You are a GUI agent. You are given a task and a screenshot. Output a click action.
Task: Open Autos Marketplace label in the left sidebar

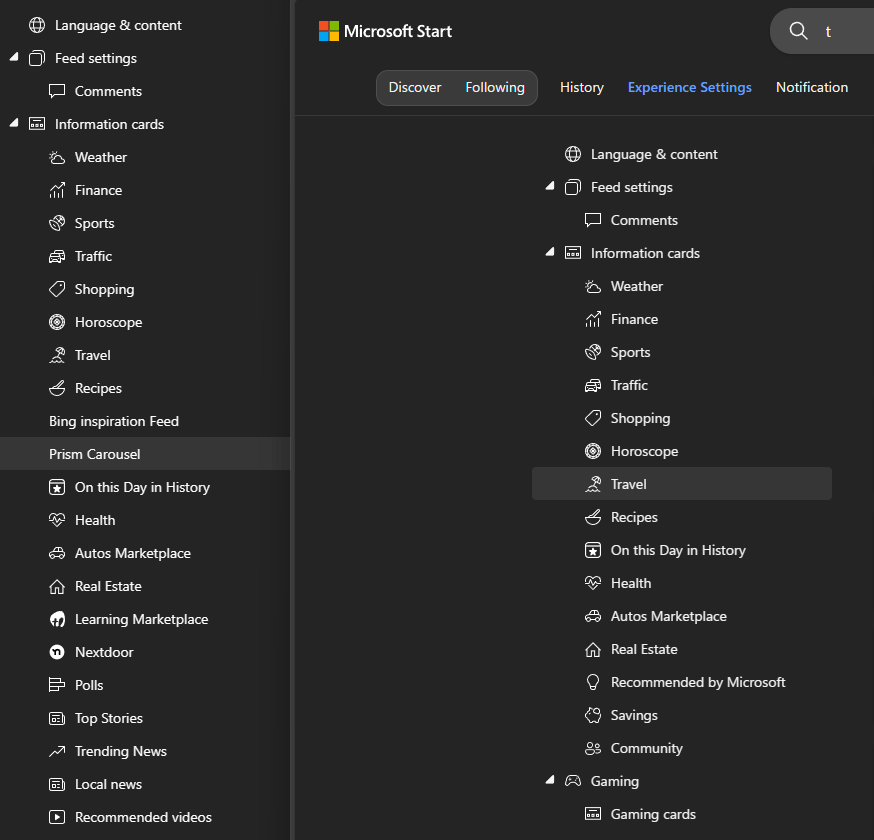133,553
